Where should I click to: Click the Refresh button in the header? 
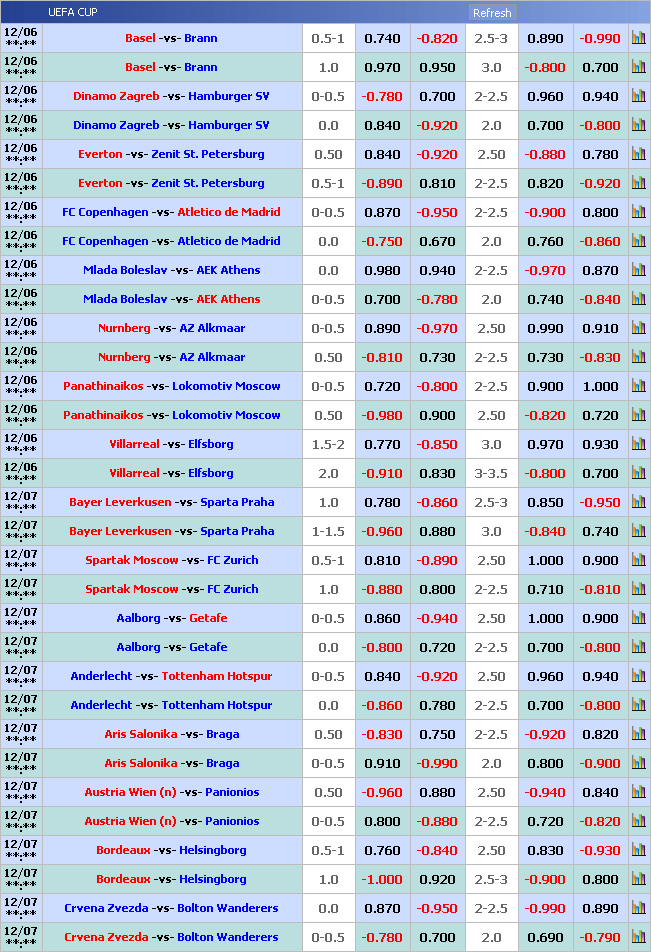(491, 13)
